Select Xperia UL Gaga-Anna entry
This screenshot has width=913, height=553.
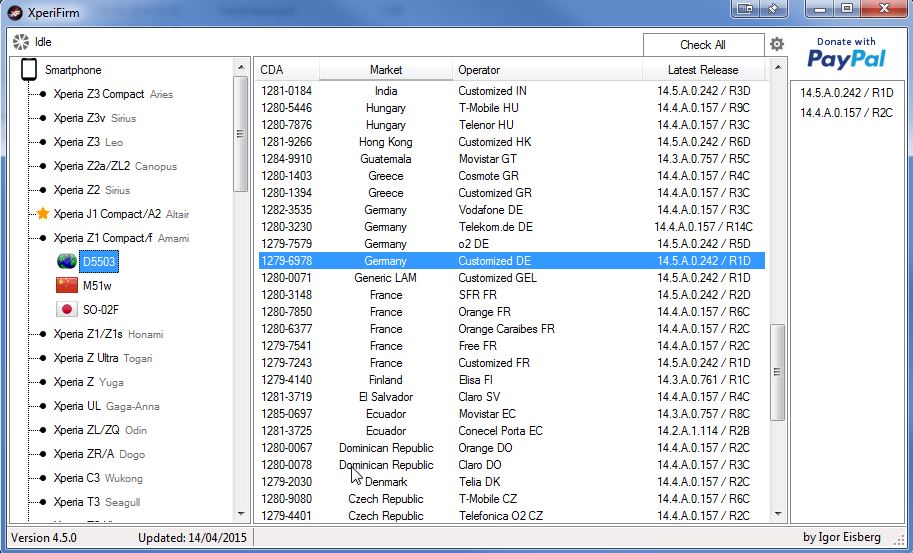click(106, 406)
